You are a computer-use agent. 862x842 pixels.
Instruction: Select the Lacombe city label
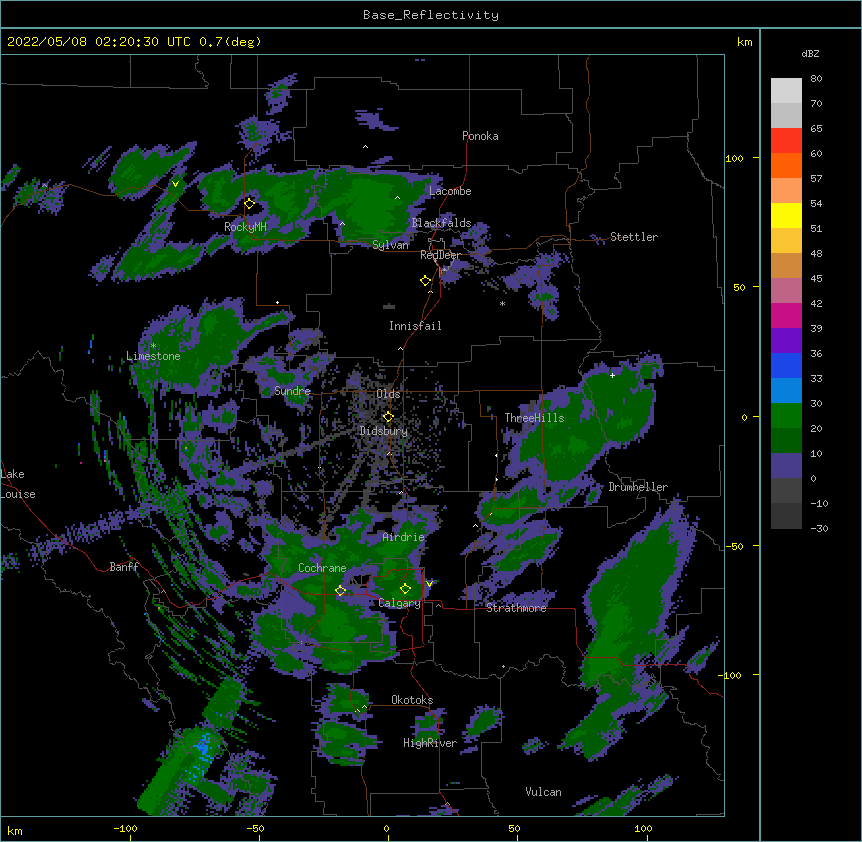(x=450, y=191)
